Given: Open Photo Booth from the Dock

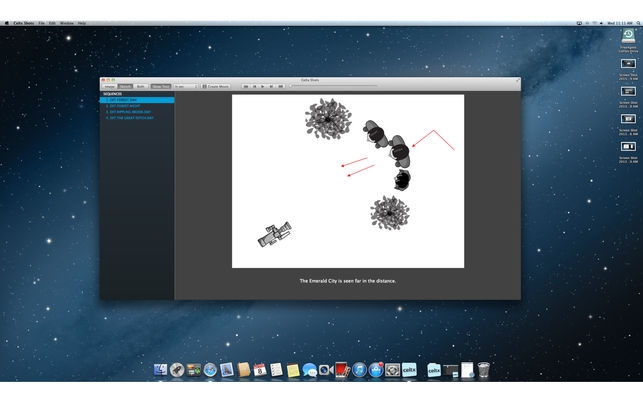Looking at the screenshot, I should pos(342,370).
